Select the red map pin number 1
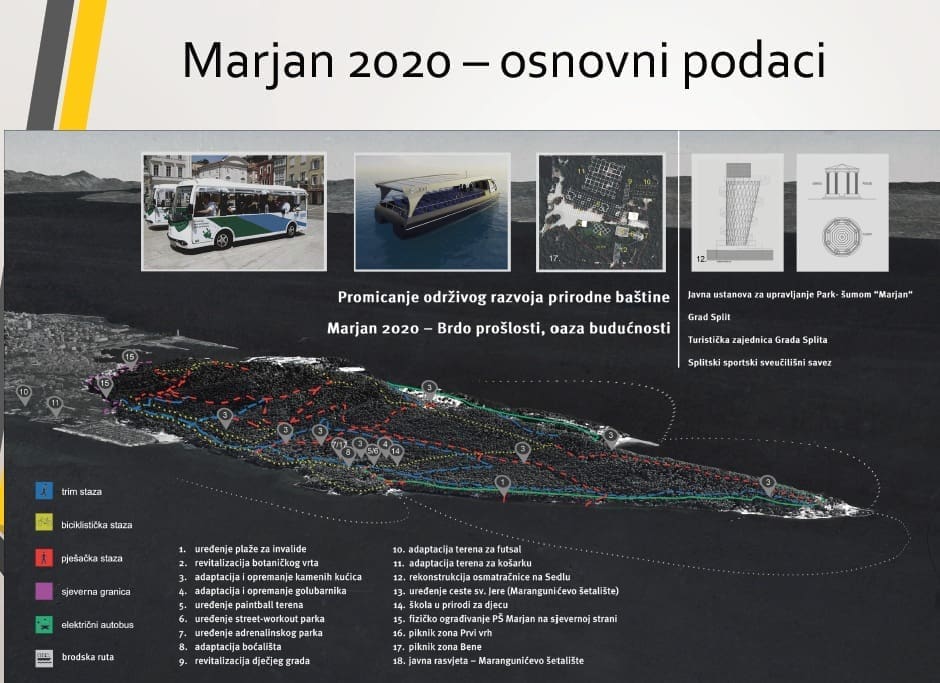The width and height of the screenshot is (940, 683). (x=502, y=485)
